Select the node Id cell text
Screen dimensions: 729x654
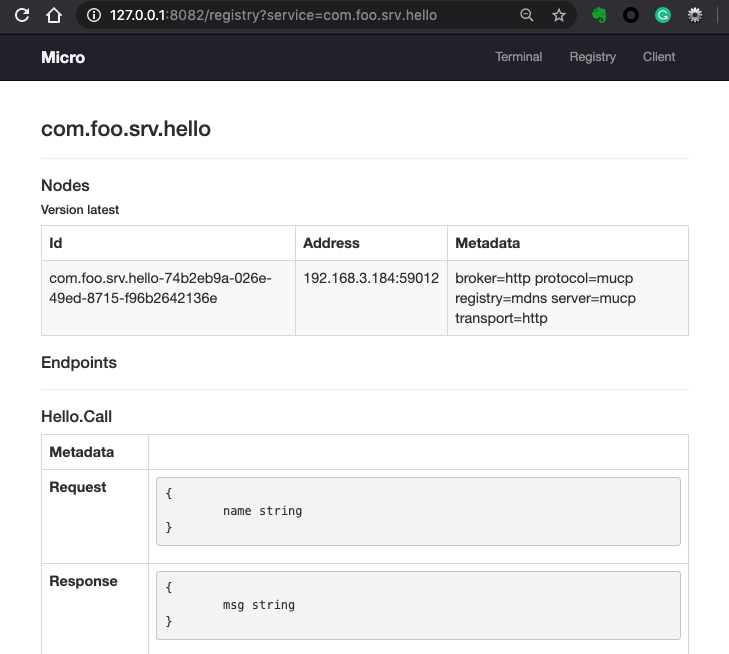click(x=160, y=288)
